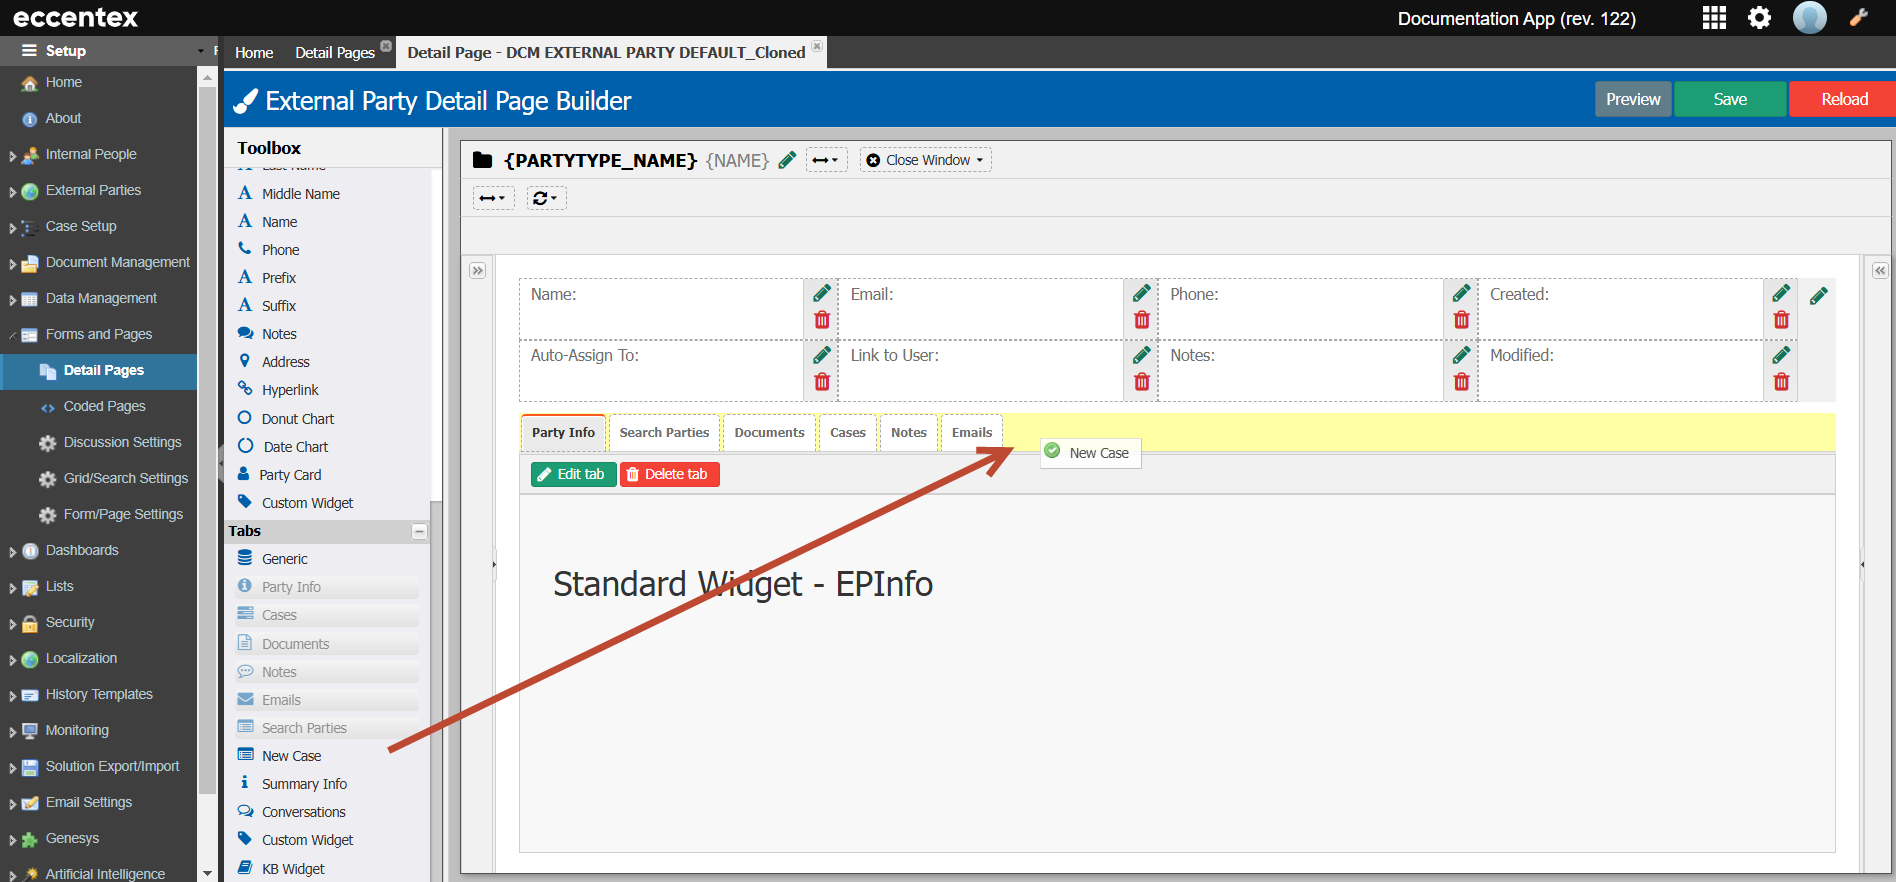Open Grid/Search Settings in sidebar
1896x882 pixels.
(x=125, y=478)
